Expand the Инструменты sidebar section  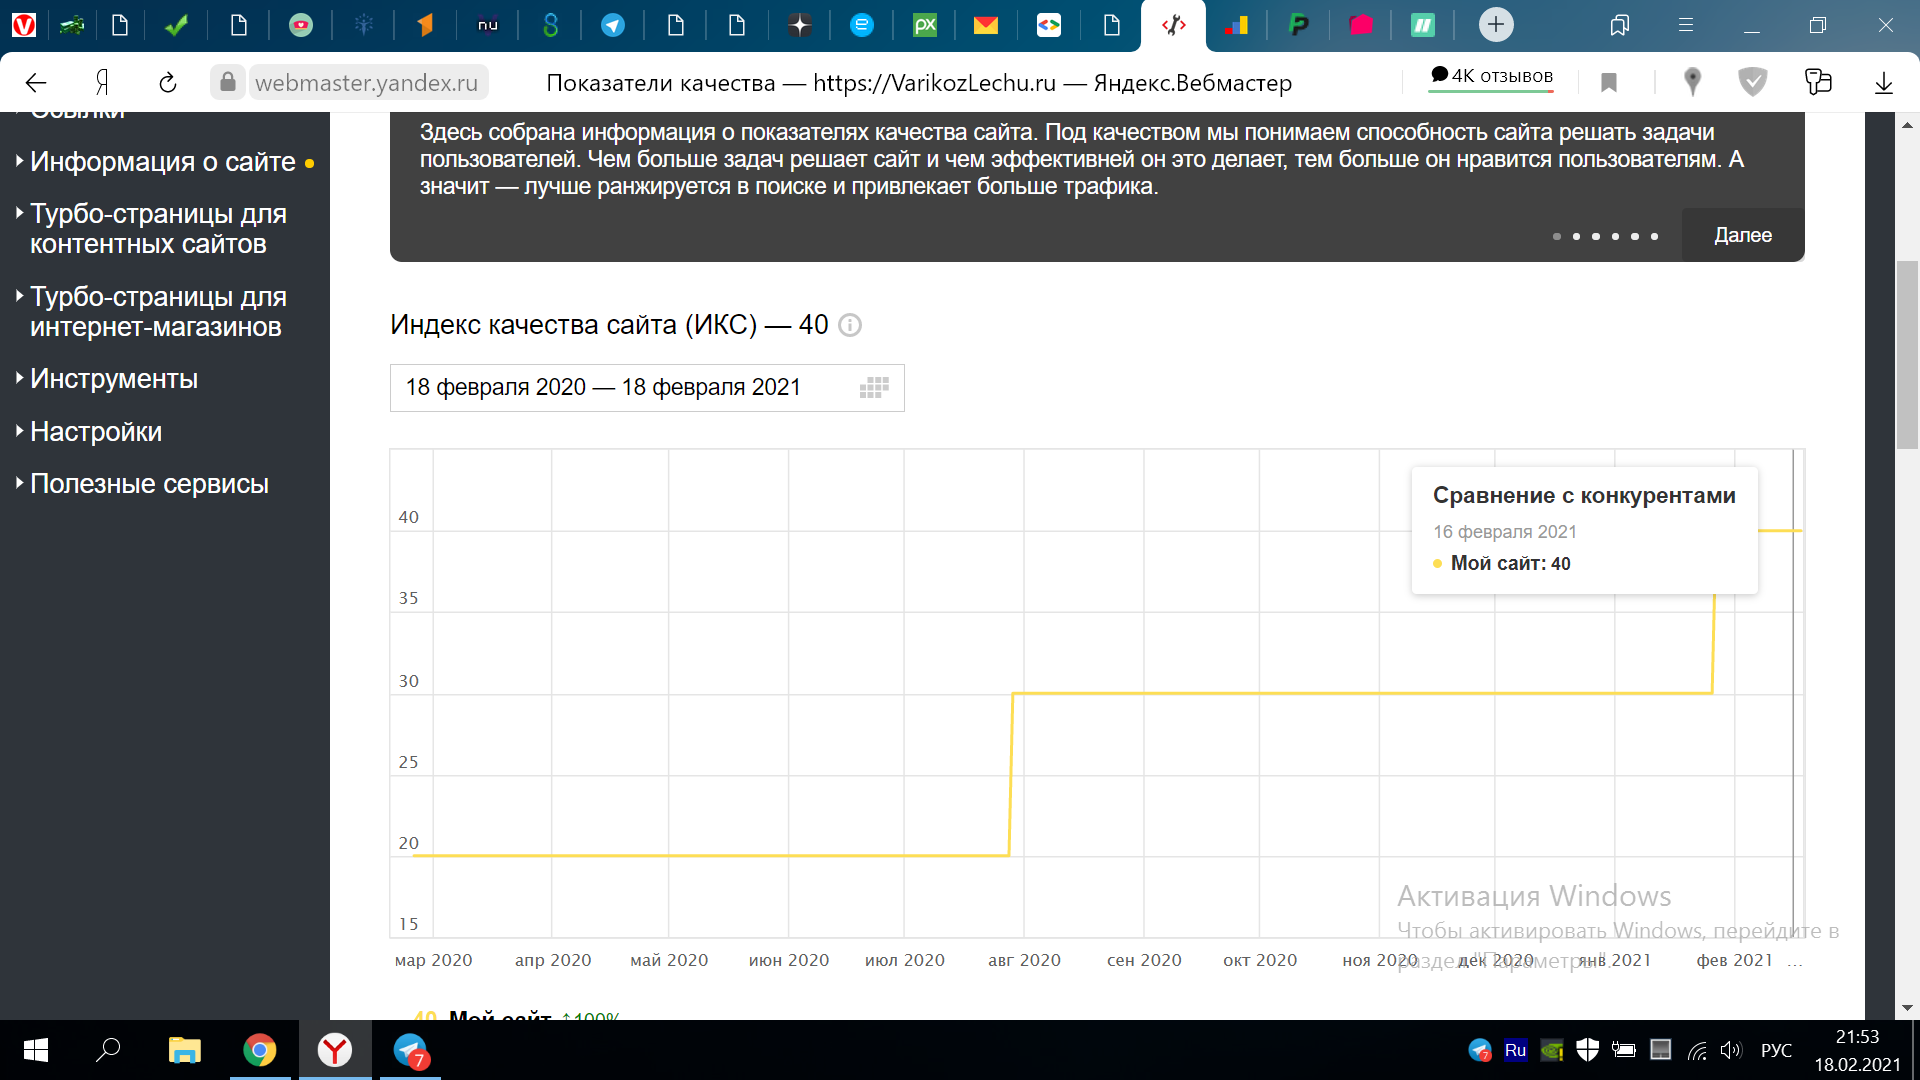pos(114,379)
